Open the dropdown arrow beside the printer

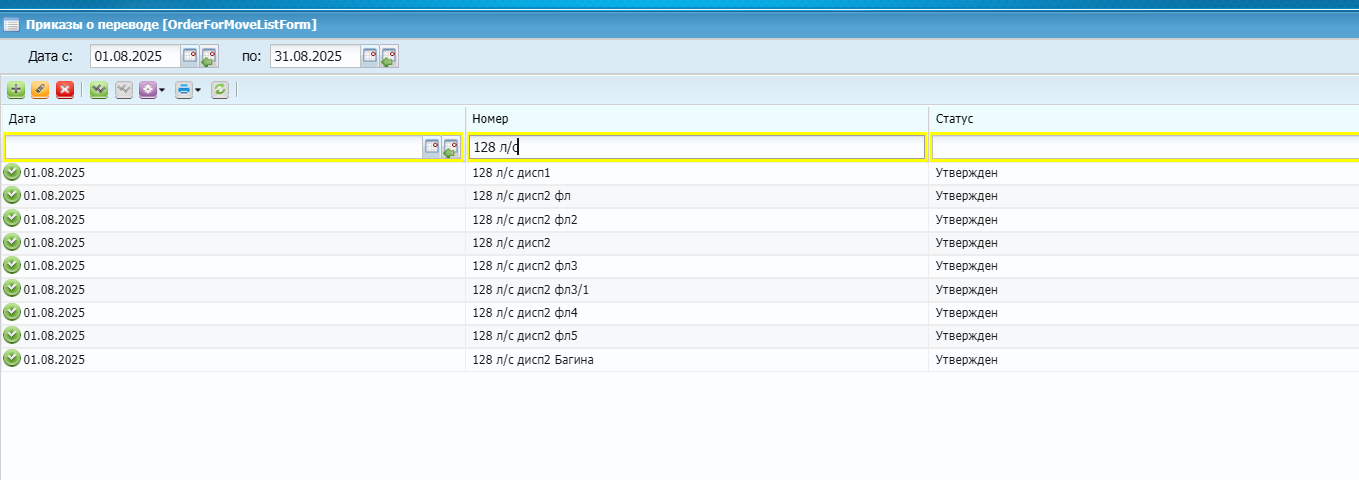pyautogui.click(x=198, y=90)
